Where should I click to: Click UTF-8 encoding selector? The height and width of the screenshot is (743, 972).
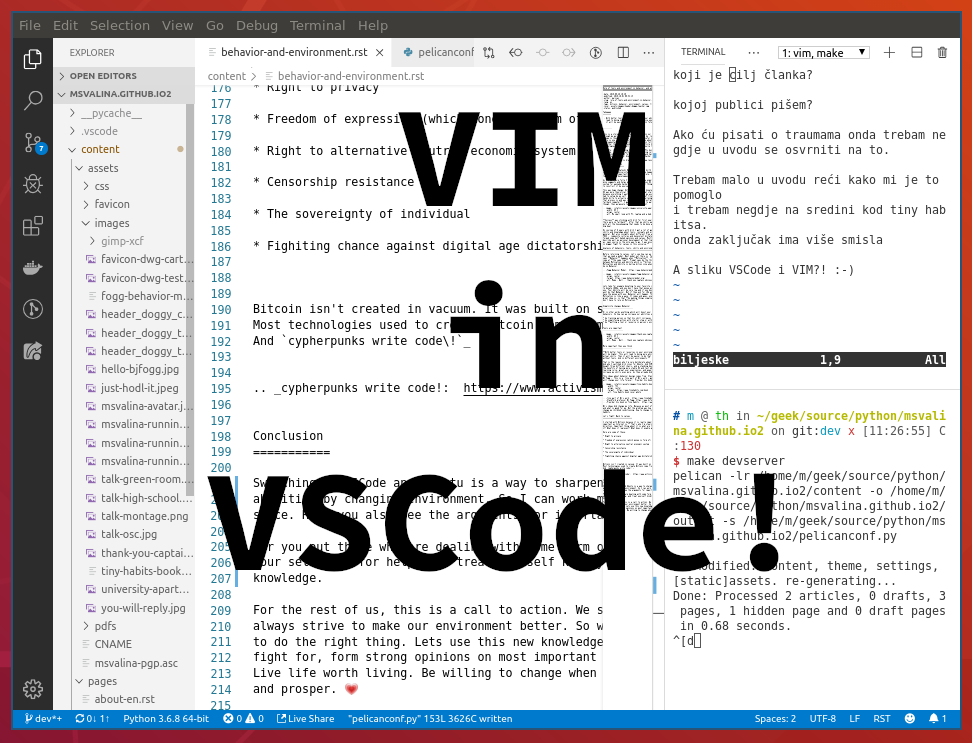pos(823,719)
